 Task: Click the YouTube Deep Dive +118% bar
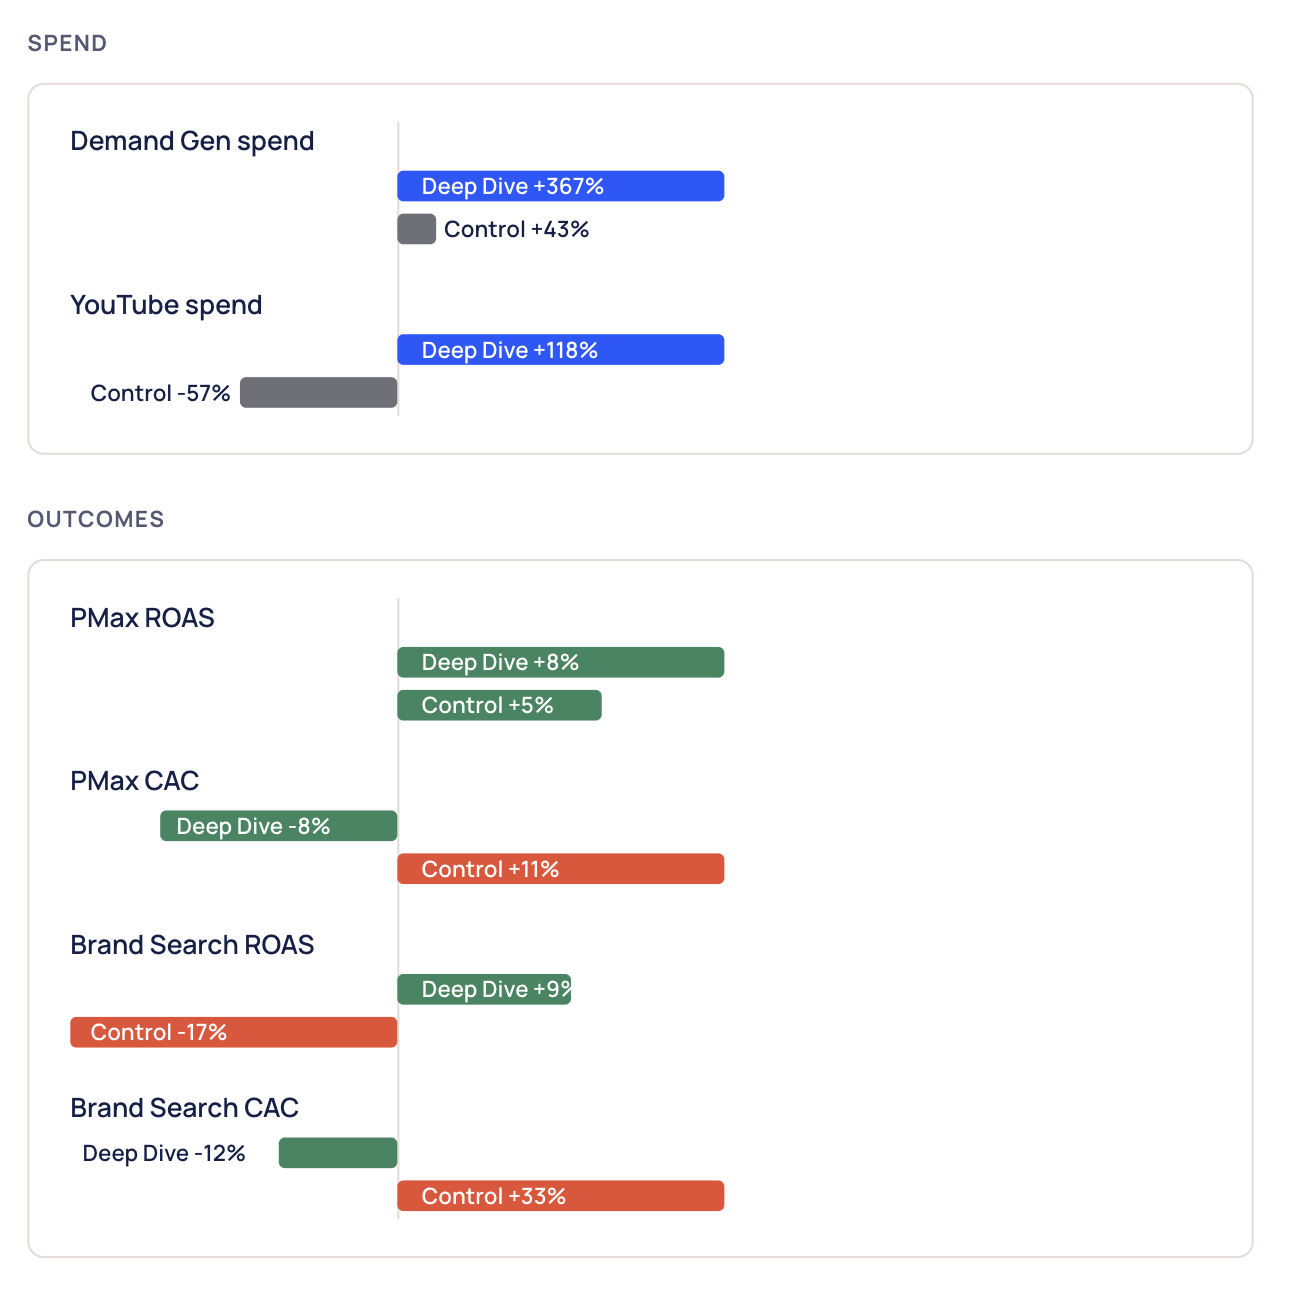pos(561,350)
